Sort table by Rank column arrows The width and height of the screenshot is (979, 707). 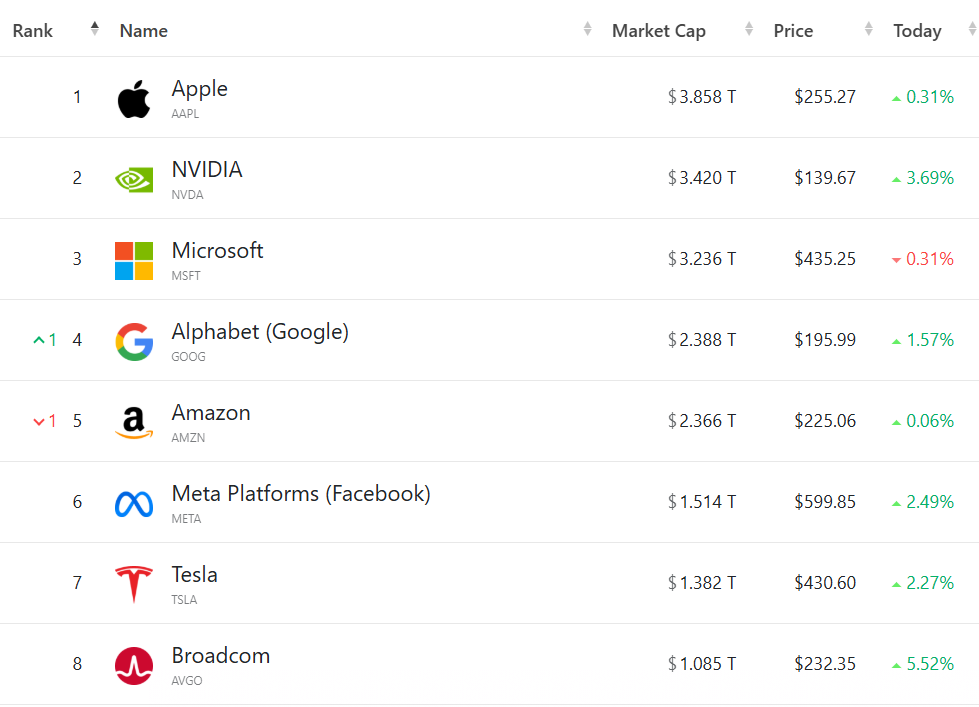pyautogui.click(x=95, y=29)
